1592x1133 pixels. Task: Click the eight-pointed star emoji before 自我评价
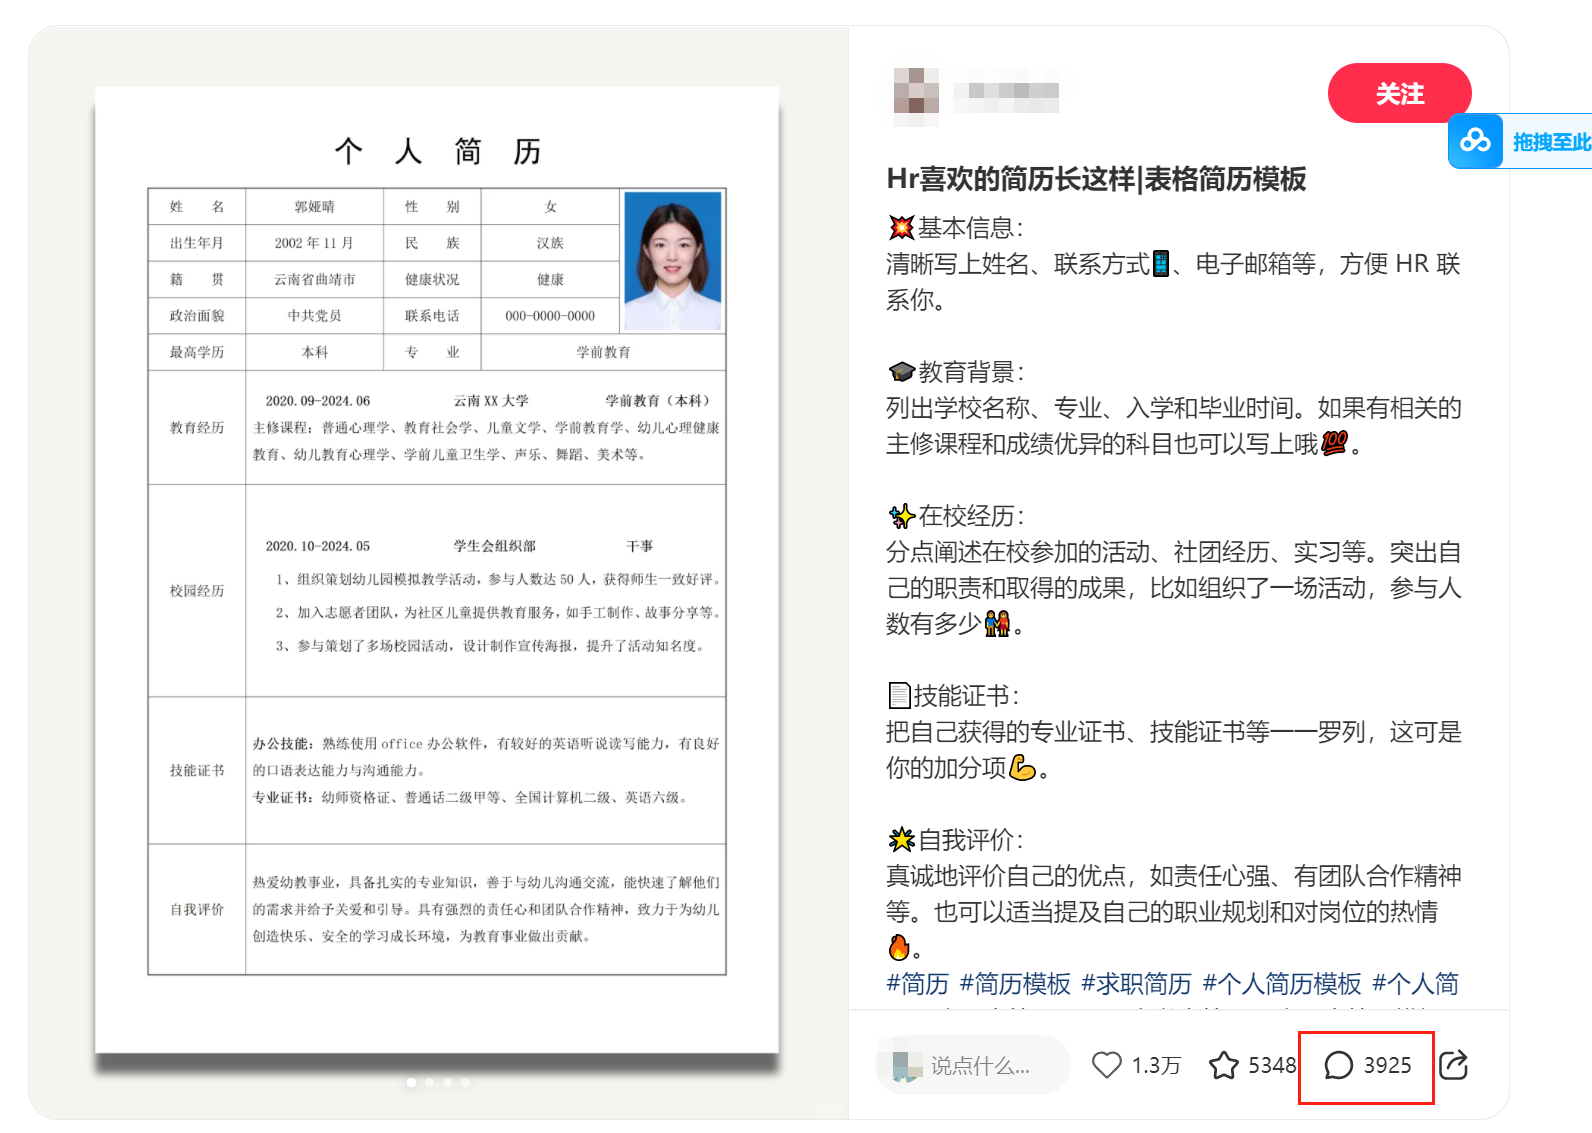click(x=901, y=840)
